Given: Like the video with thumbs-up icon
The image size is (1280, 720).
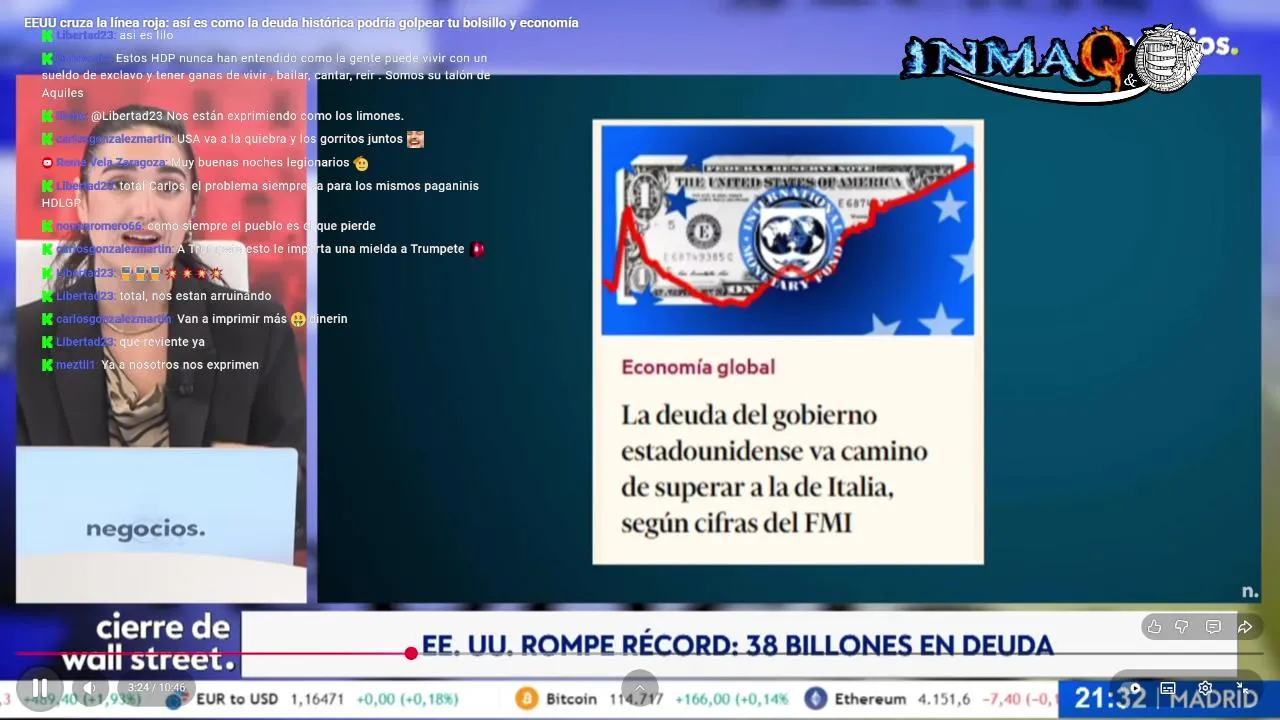Looking at the screenshot, I should [1154, 627].
